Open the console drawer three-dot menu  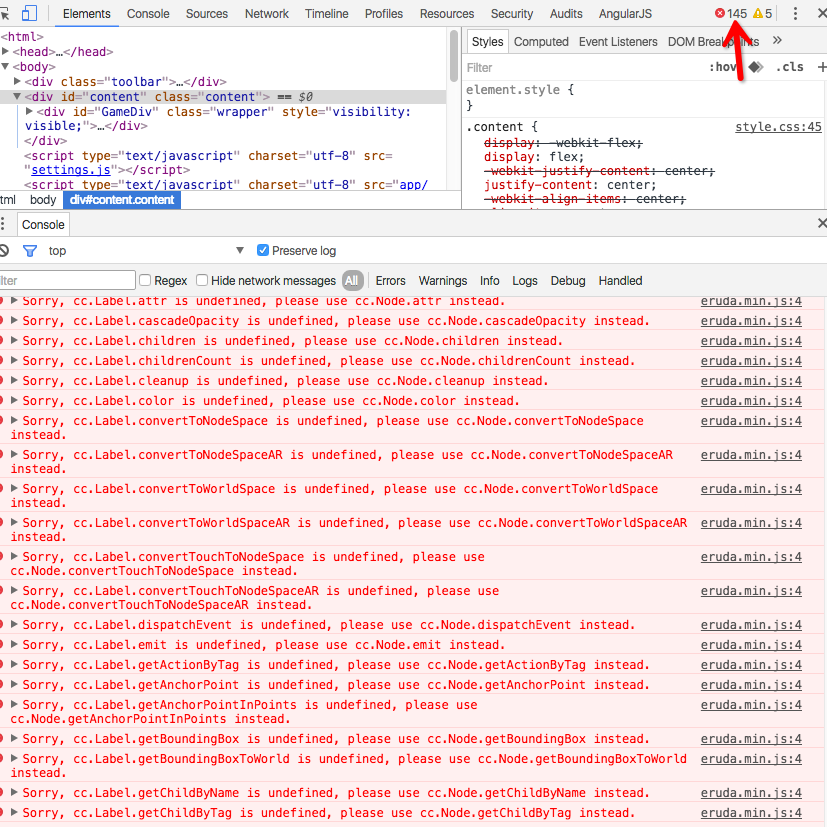click(x=3, y=224)
